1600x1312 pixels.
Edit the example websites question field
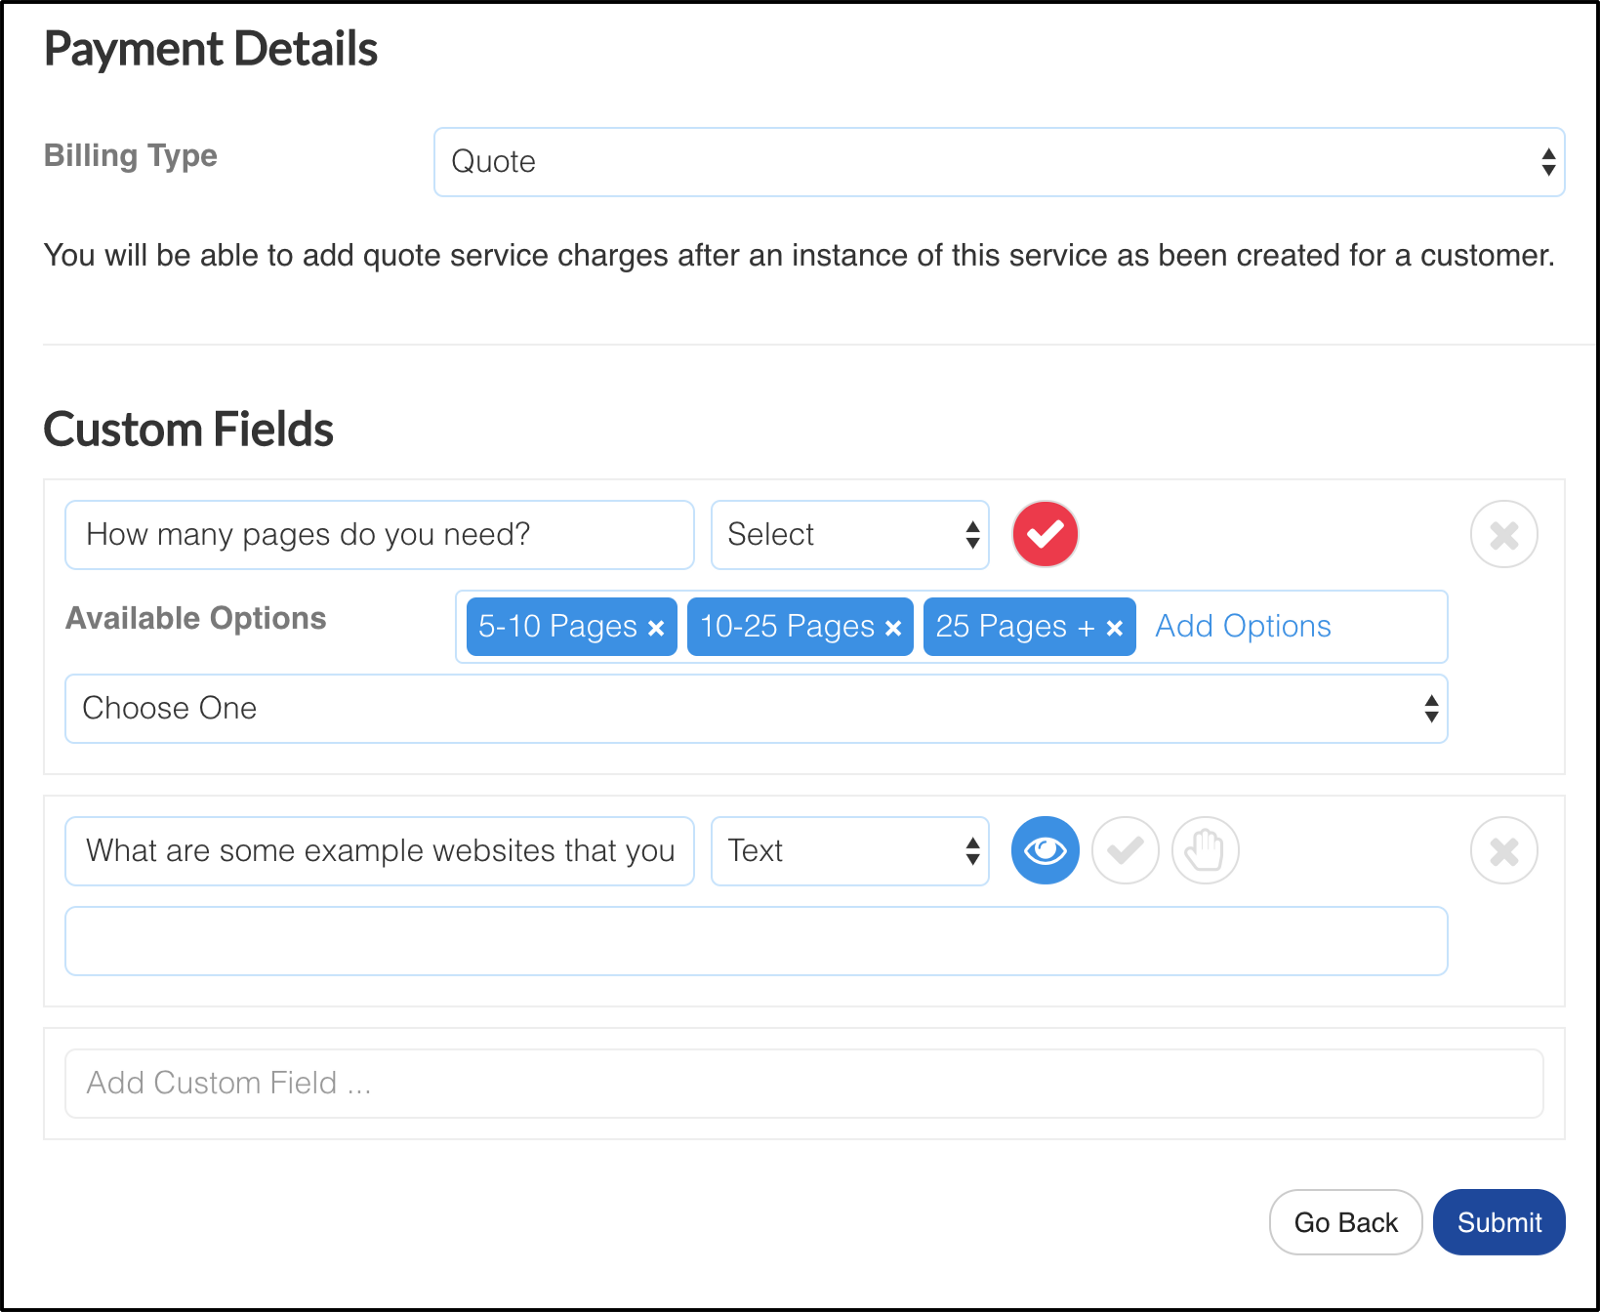(x=379, y=851)
